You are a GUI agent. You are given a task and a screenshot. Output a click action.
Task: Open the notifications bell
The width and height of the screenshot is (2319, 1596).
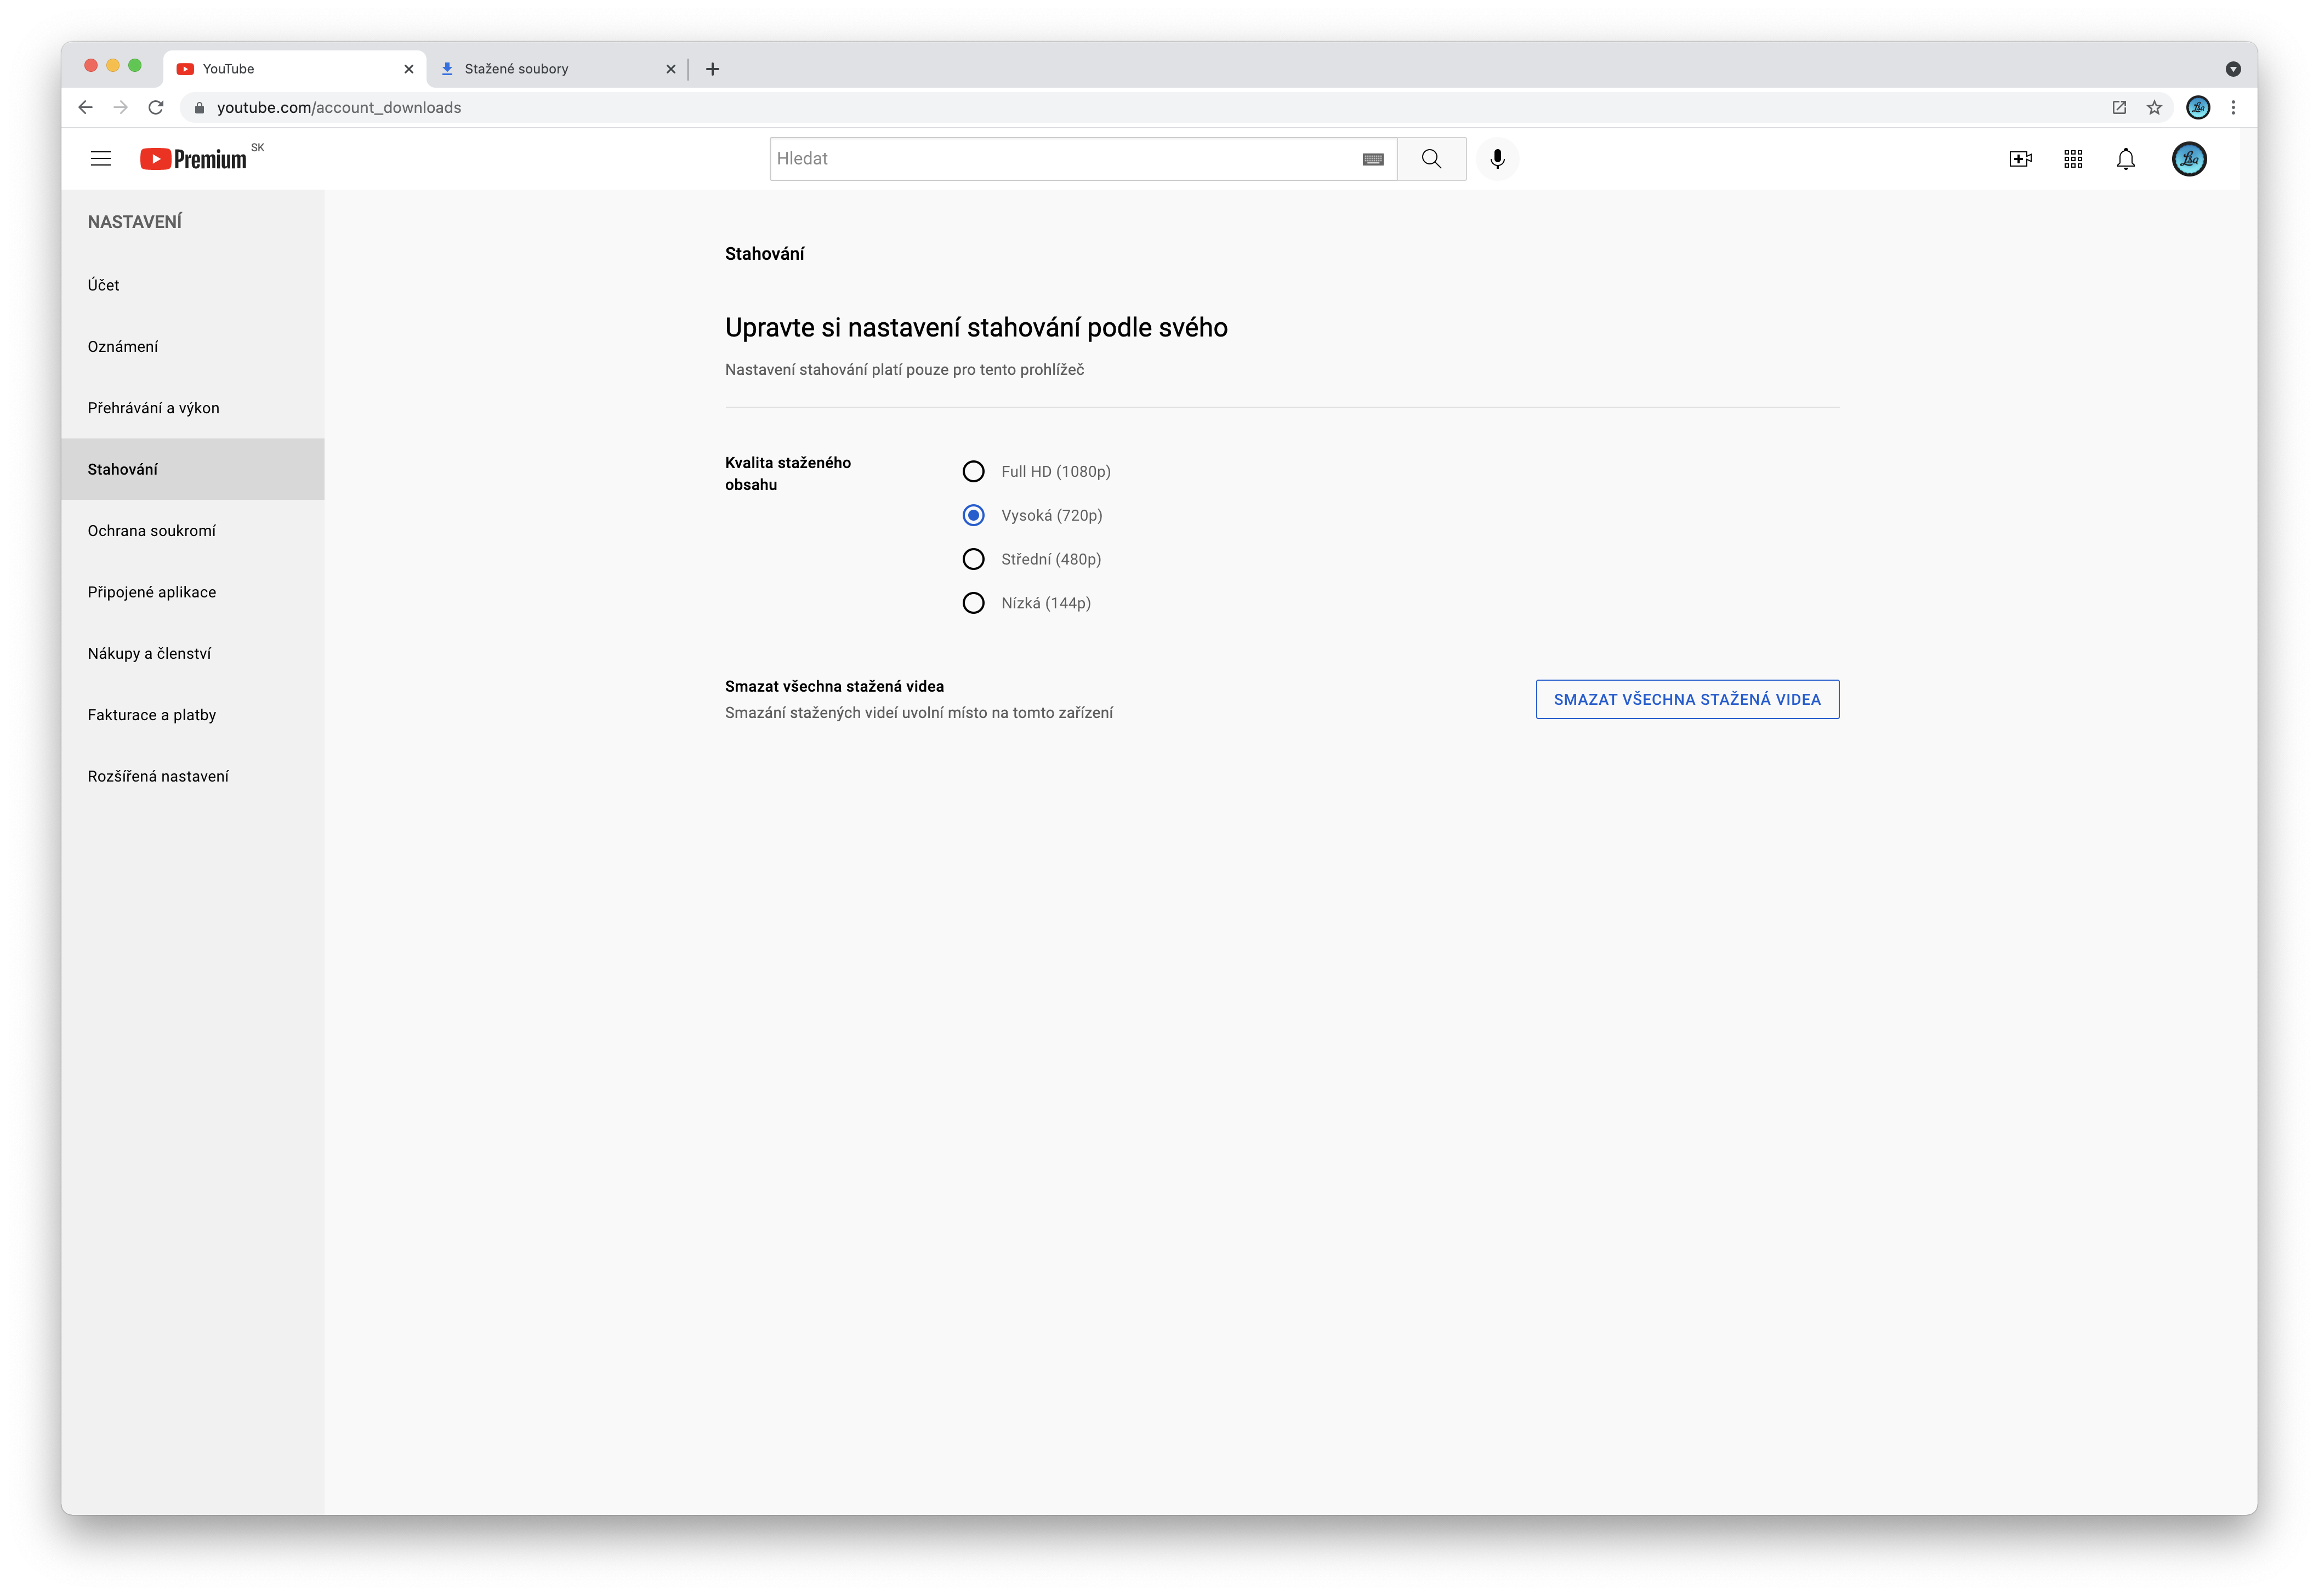click(2125, 159)
